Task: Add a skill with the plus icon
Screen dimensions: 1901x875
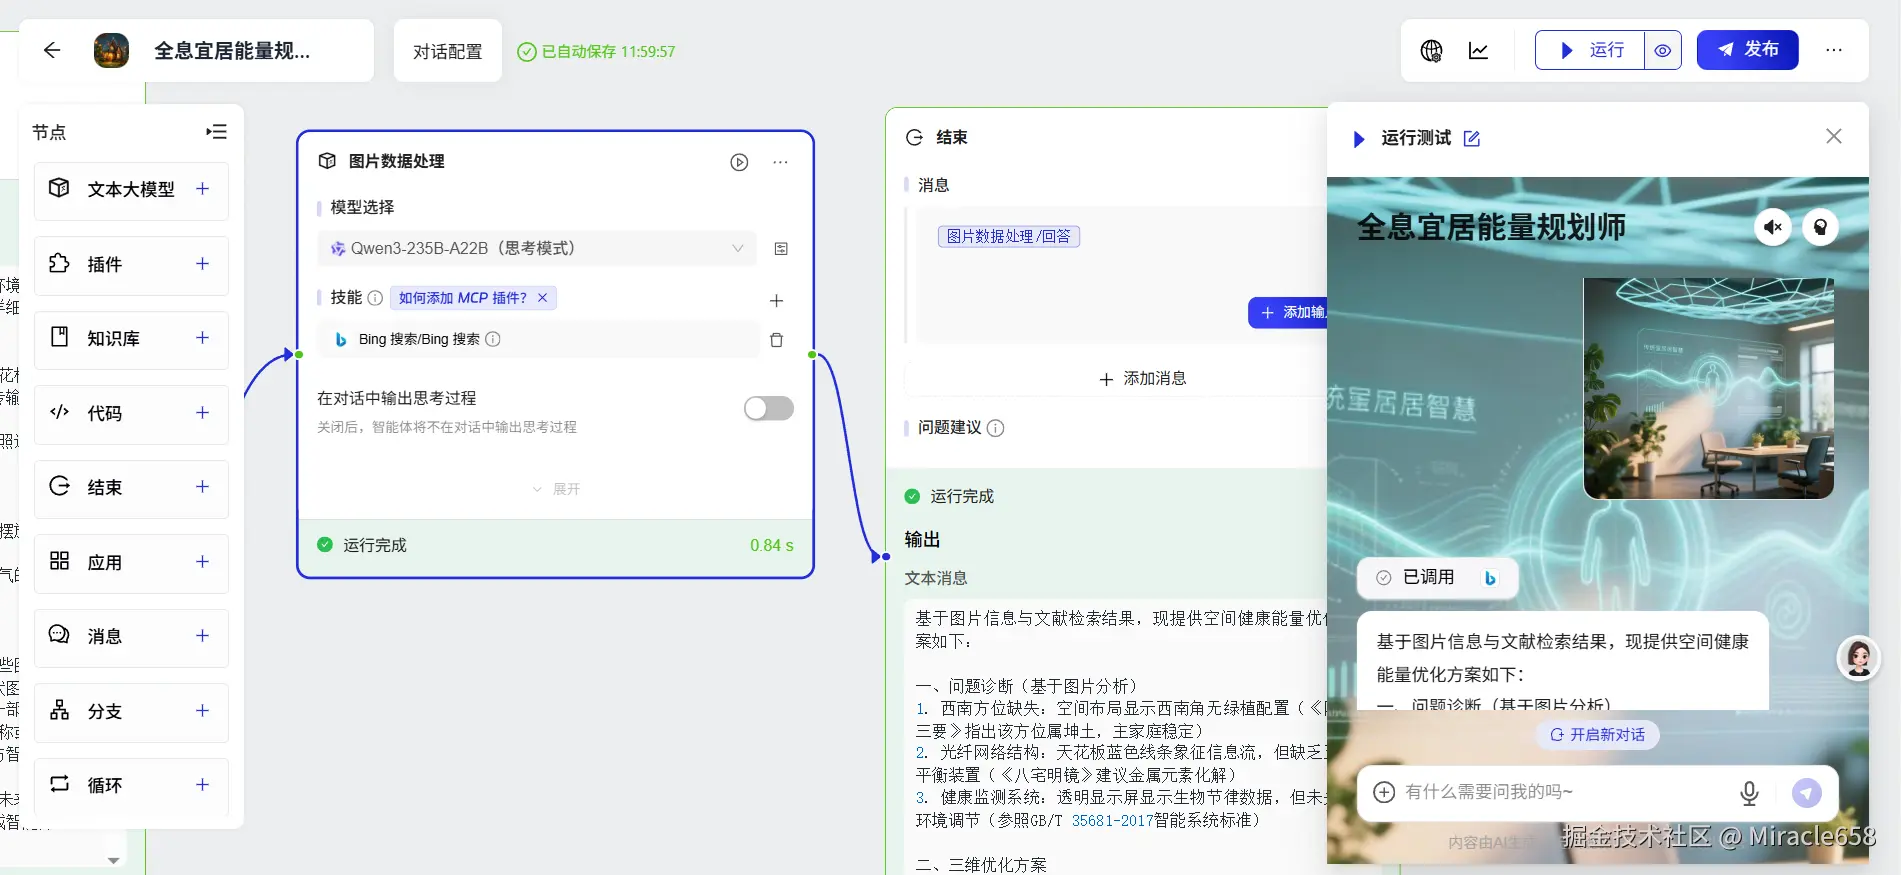Action: [x=776, y=300]
